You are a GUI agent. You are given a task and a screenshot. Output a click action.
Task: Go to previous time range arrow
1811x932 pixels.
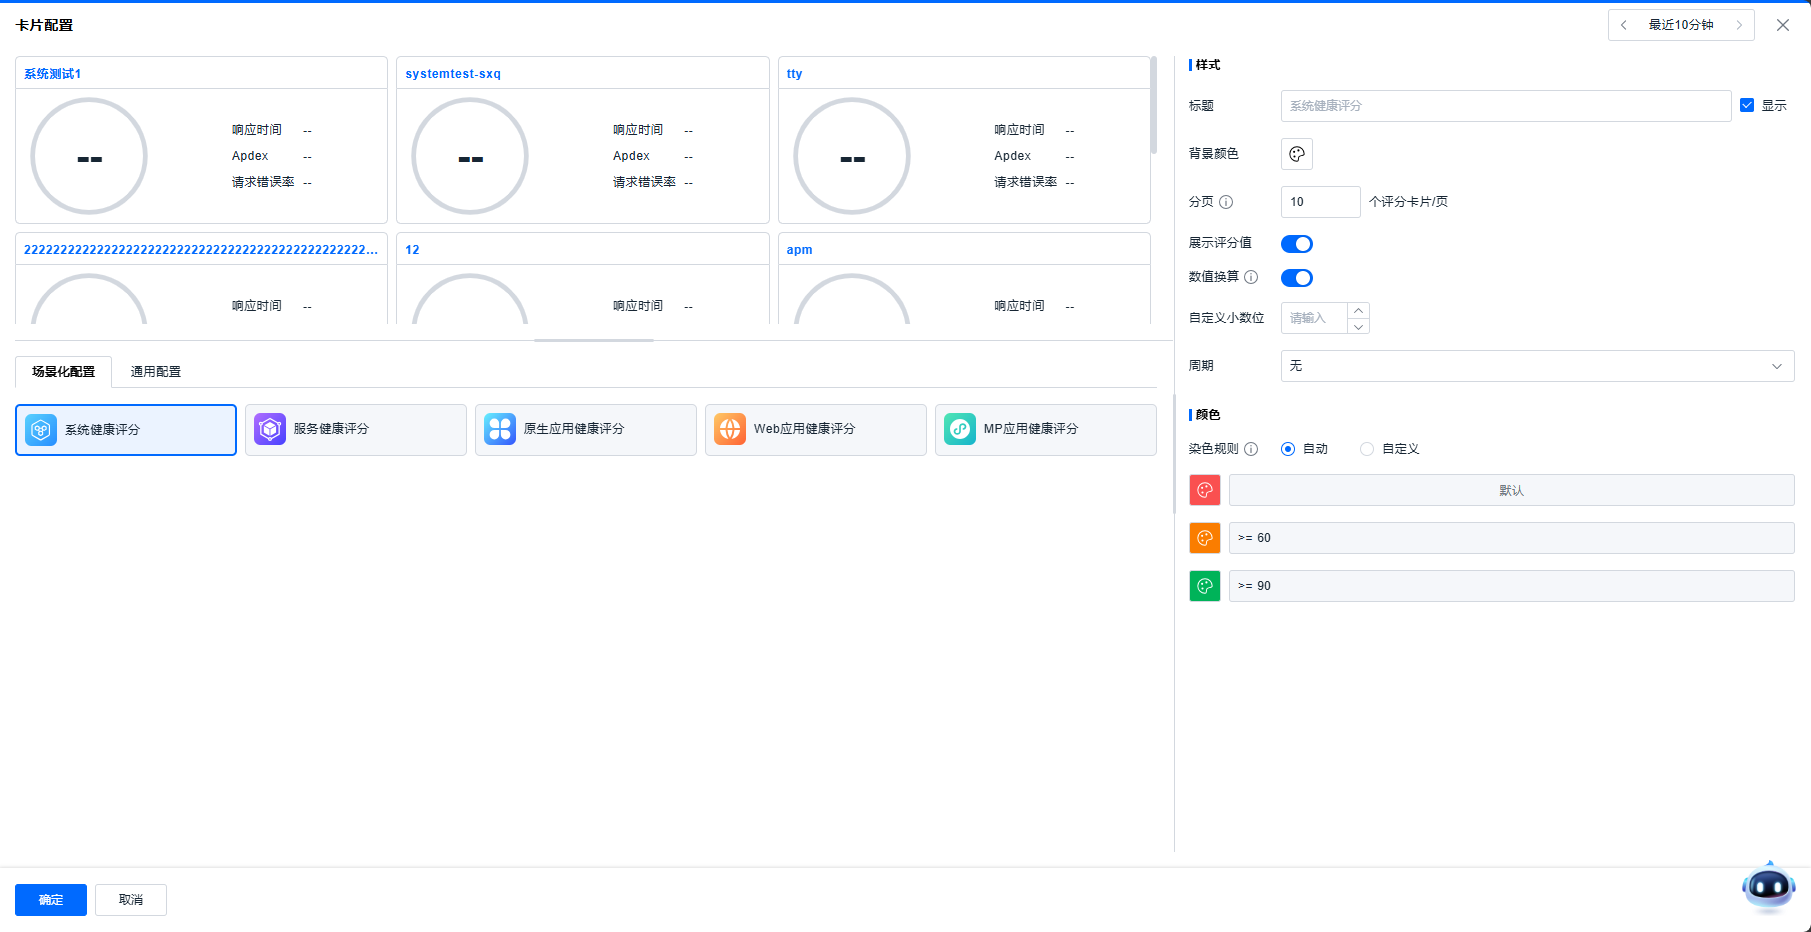coord(1624,25)
